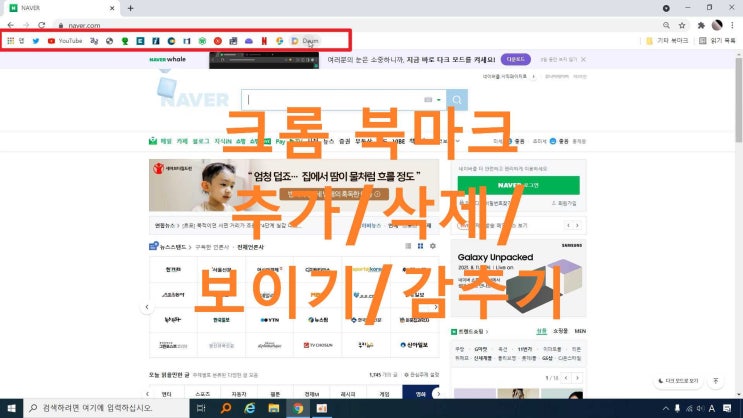The height and width of the screenshot is (418, 743).
Task: Open File Explorer from the taskbar
Action: [273, 408]
